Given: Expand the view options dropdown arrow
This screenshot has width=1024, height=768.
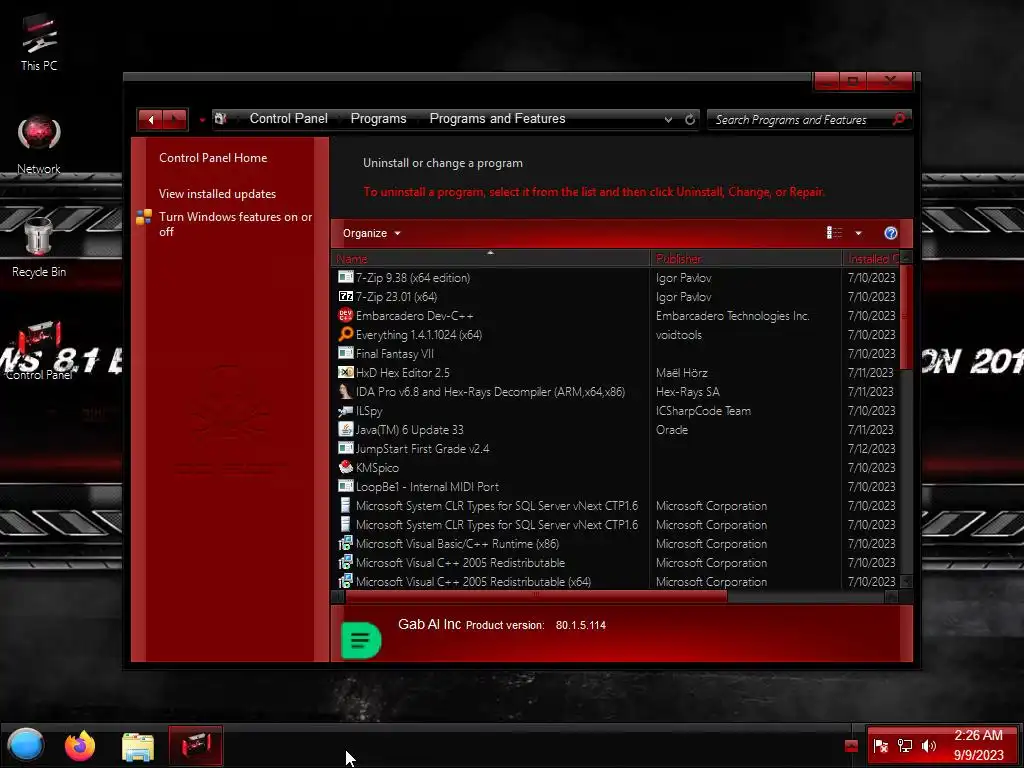Looking at the screenshot, I should (x=858, y=233).
